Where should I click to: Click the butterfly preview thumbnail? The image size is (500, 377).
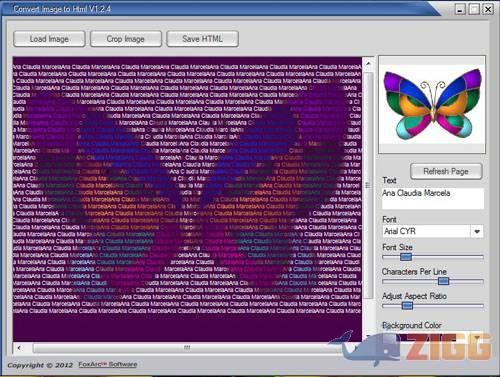click(432, 104)
